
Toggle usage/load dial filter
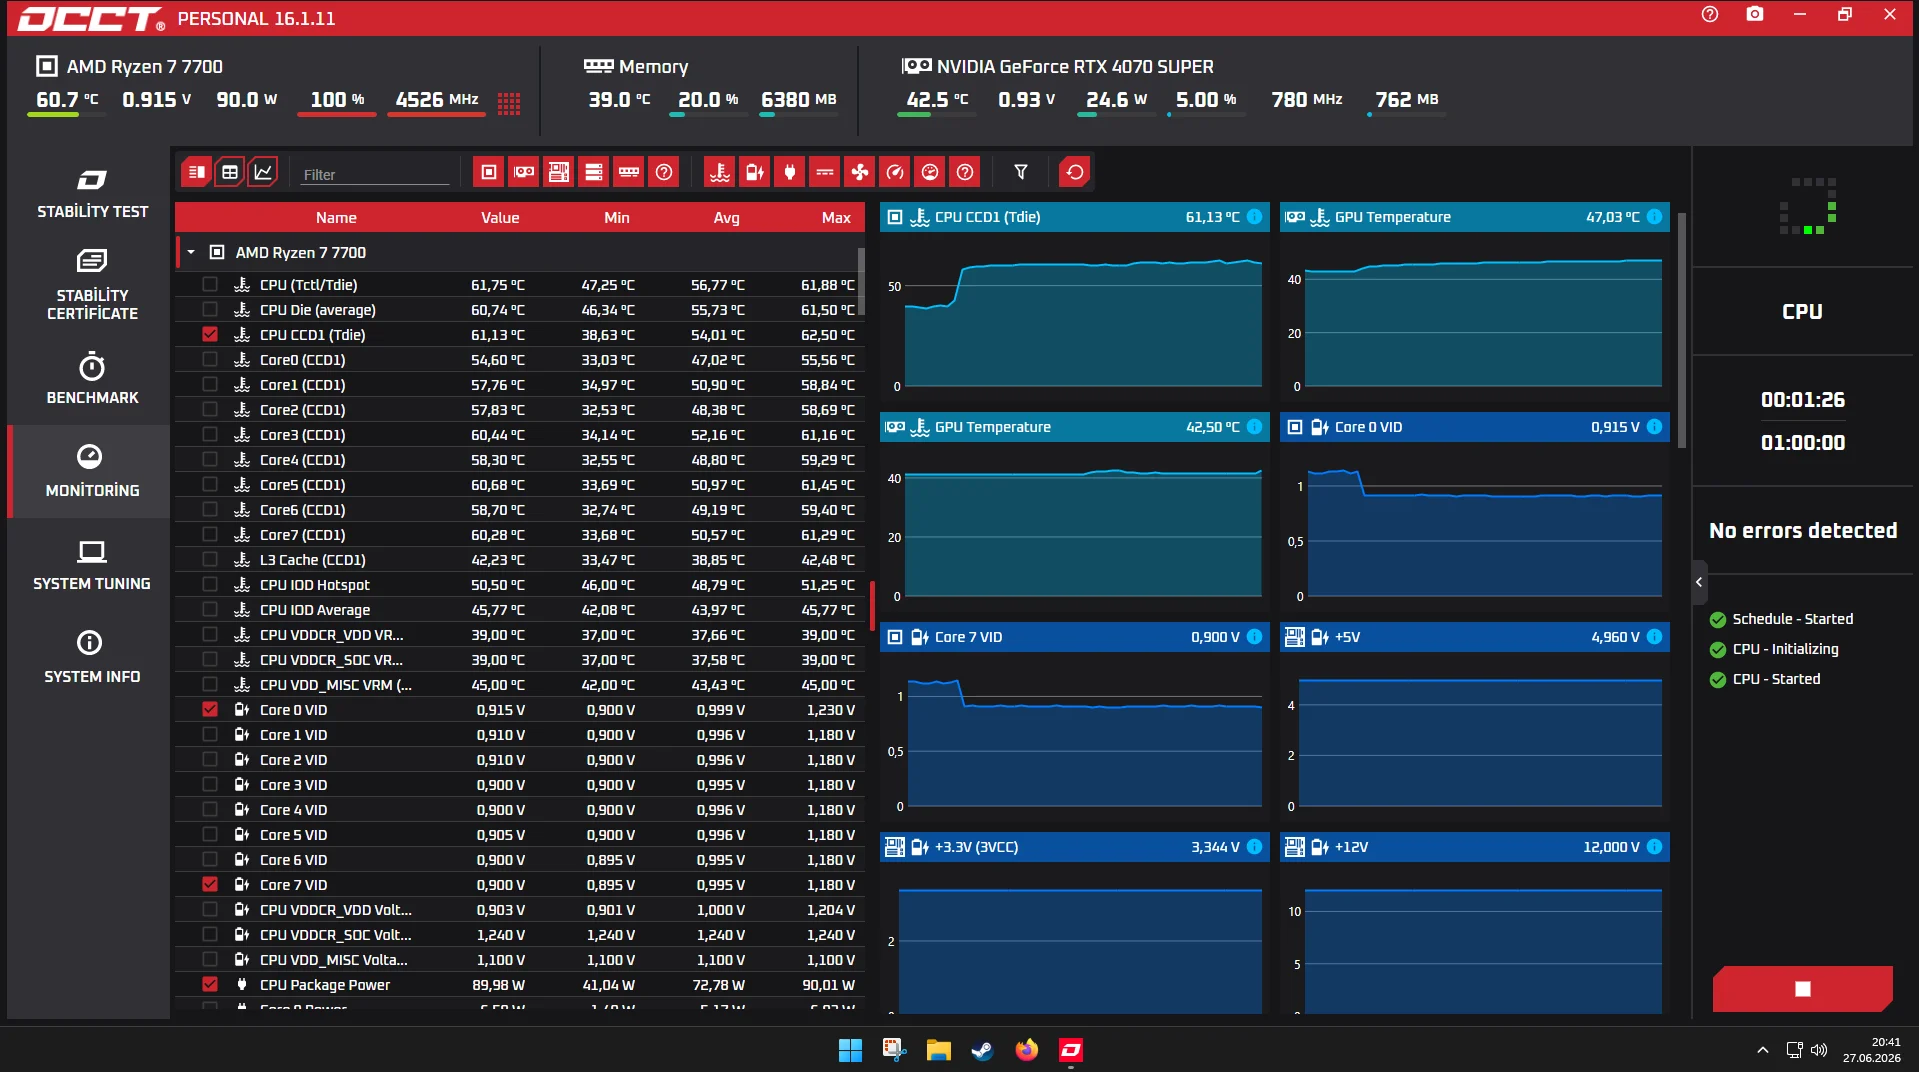pos(930,172)
